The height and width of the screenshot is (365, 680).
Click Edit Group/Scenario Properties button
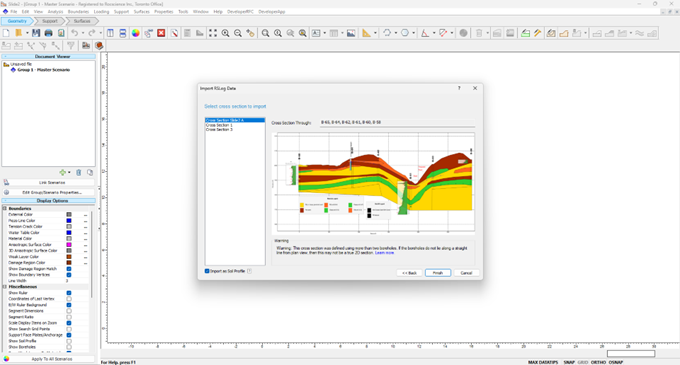pyautogui.click(x=49, y=192)
